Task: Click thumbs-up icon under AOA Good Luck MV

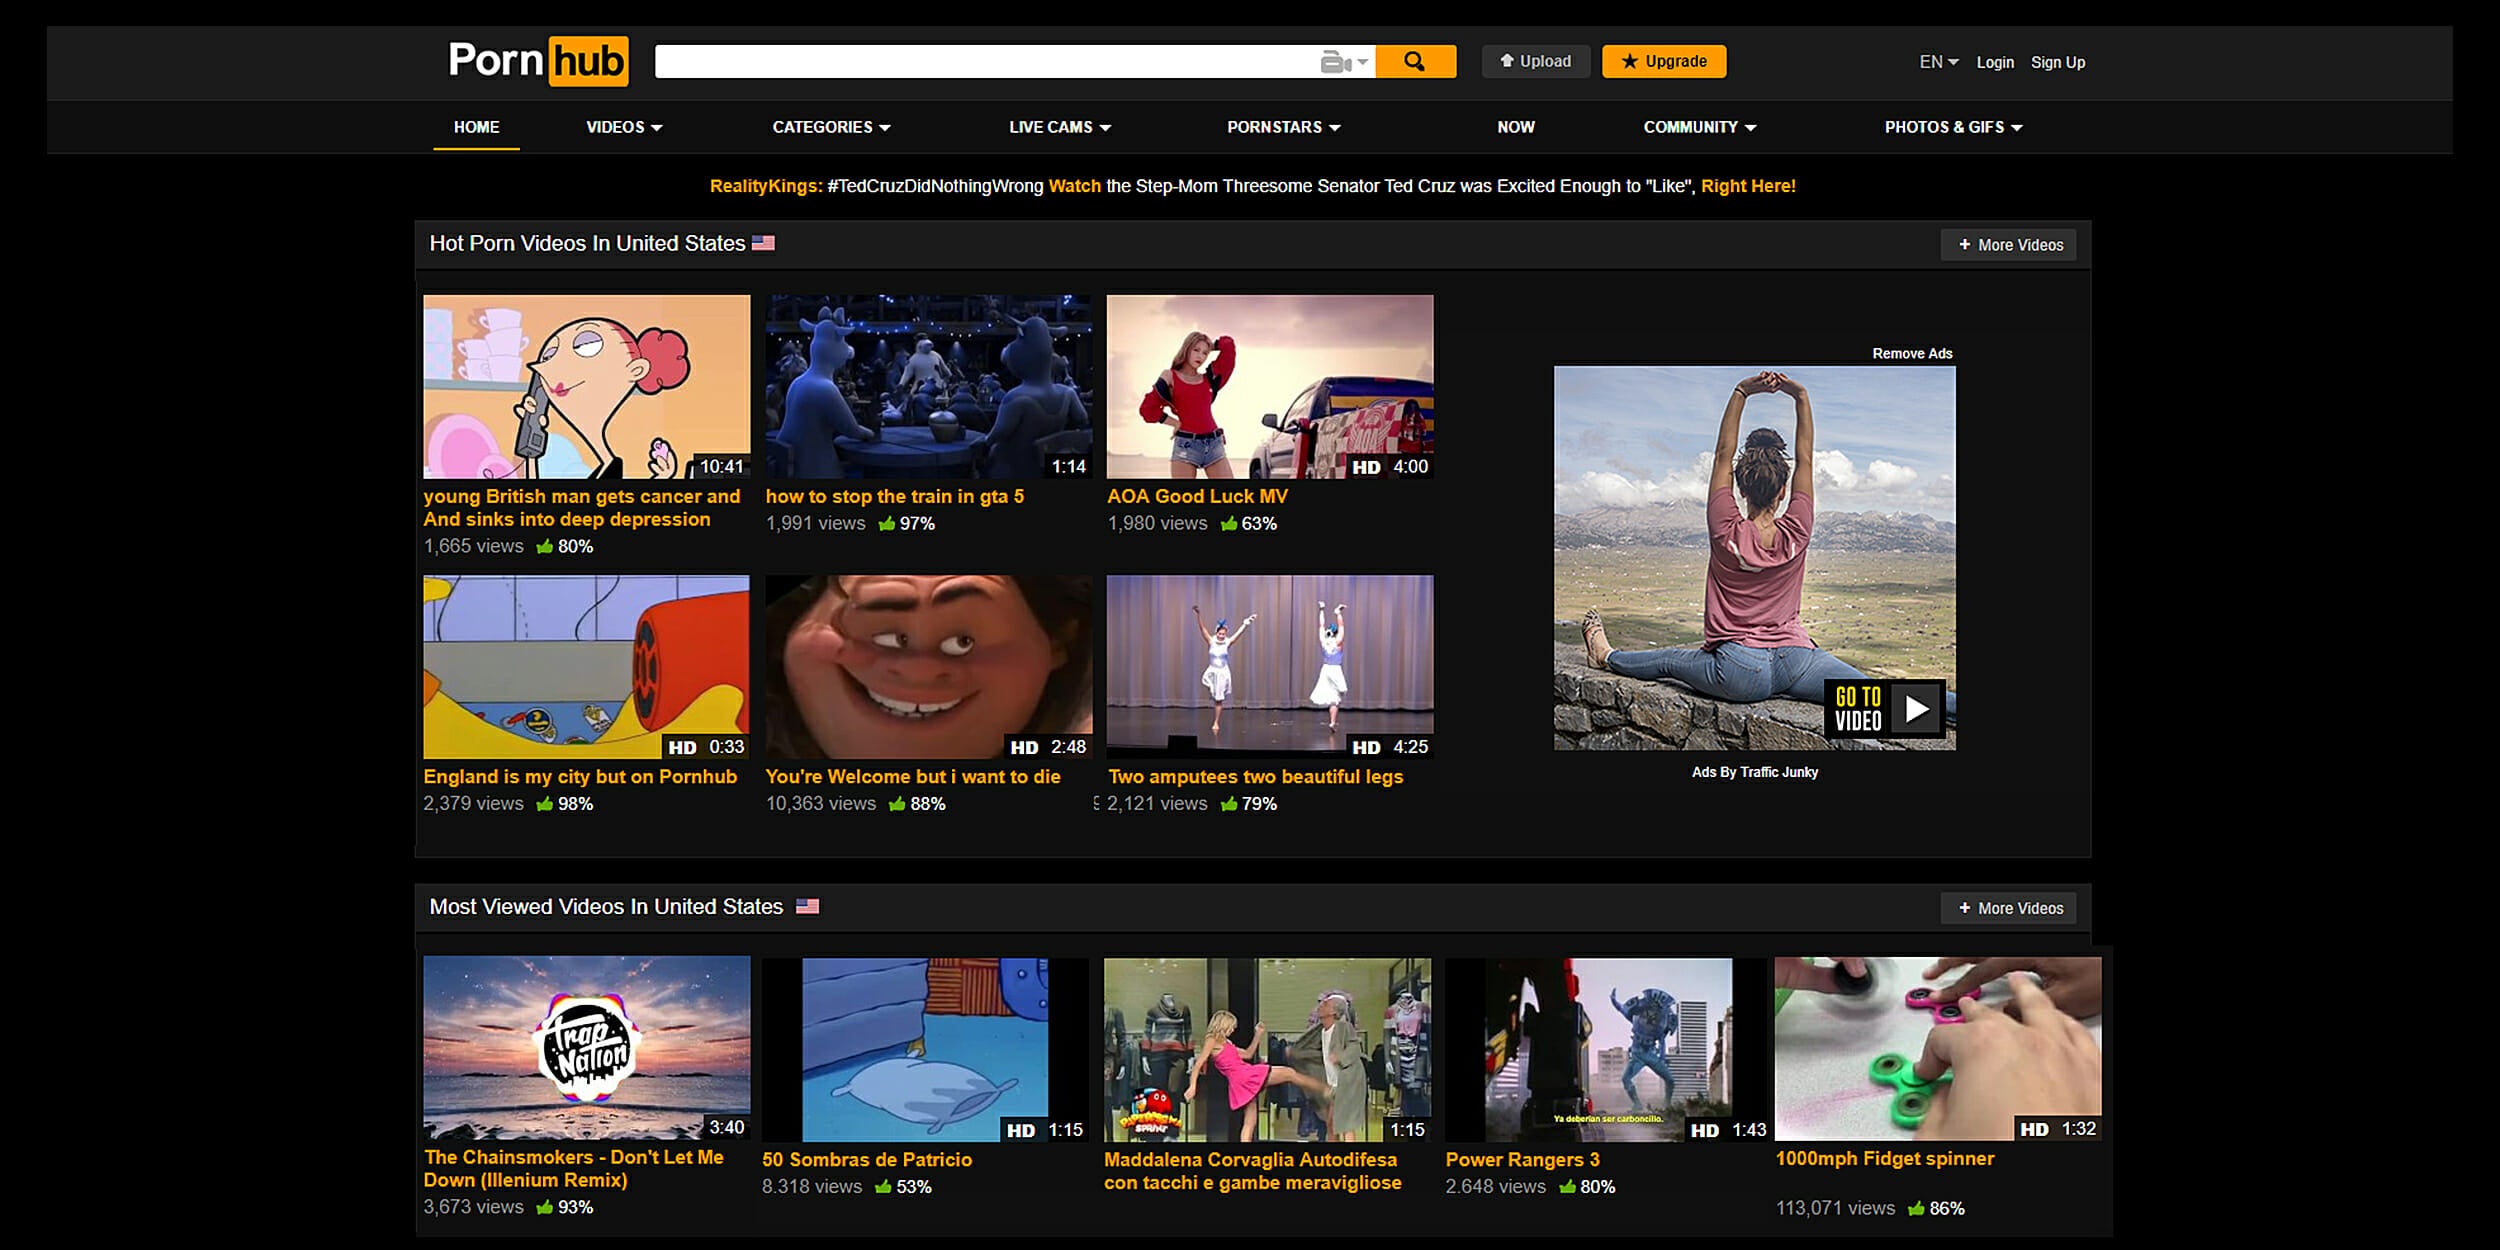Action: (x=1229, y=524)
